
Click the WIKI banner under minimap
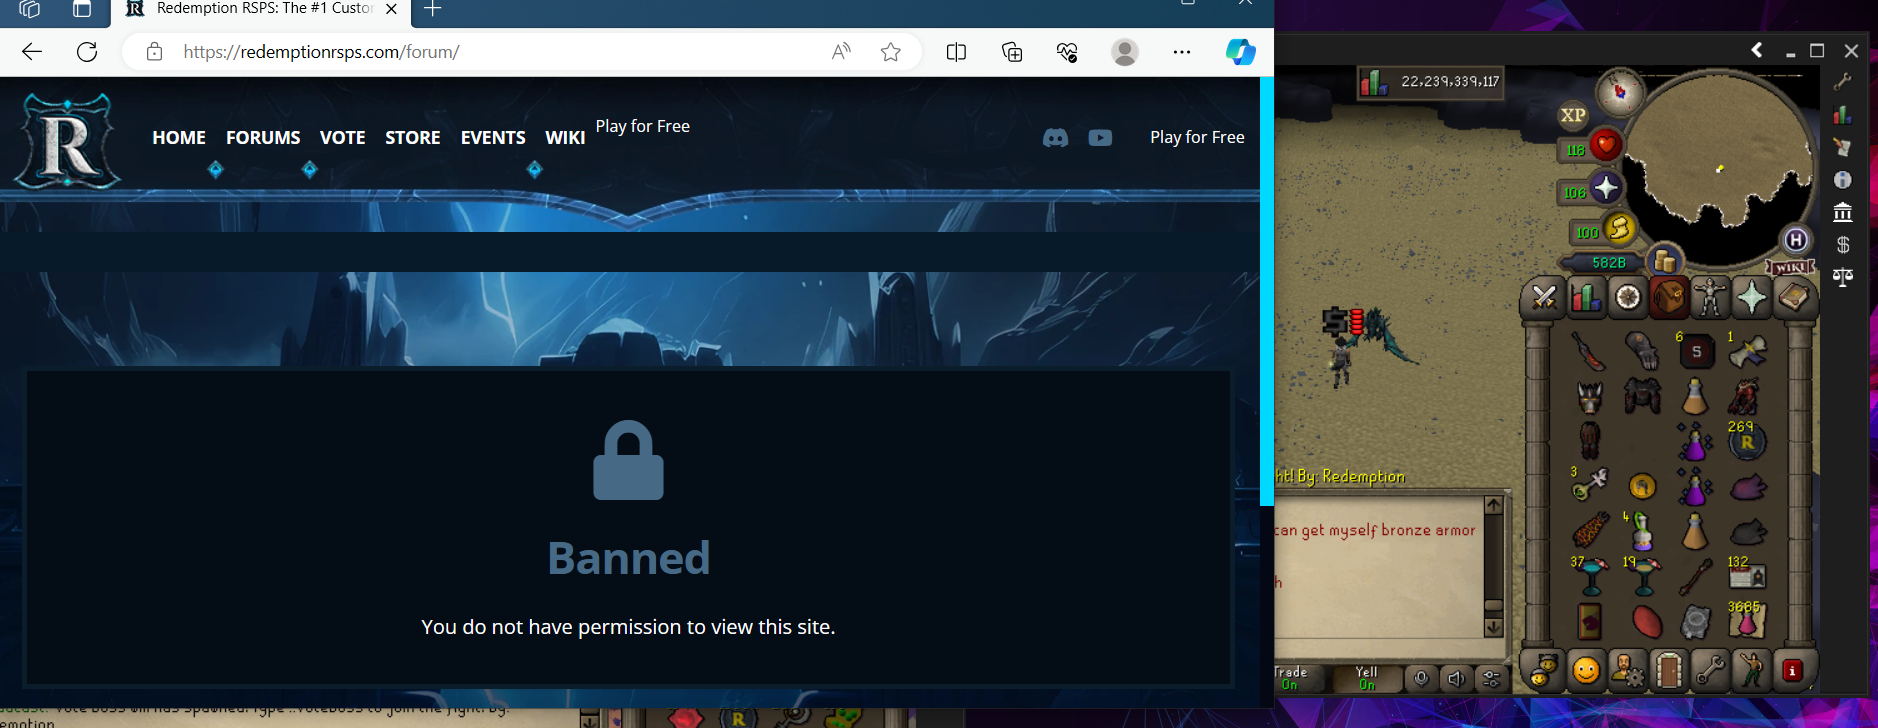[1789, 267]
